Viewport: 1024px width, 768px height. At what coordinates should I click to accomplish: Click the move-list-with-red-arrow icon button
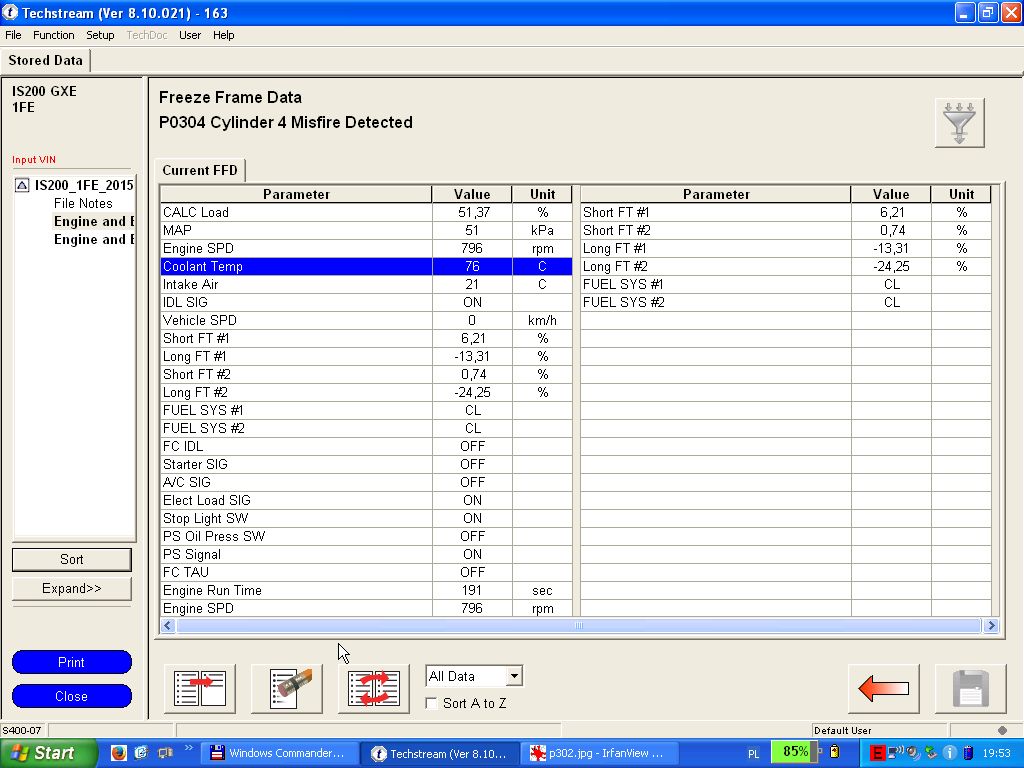coord(200,688)
